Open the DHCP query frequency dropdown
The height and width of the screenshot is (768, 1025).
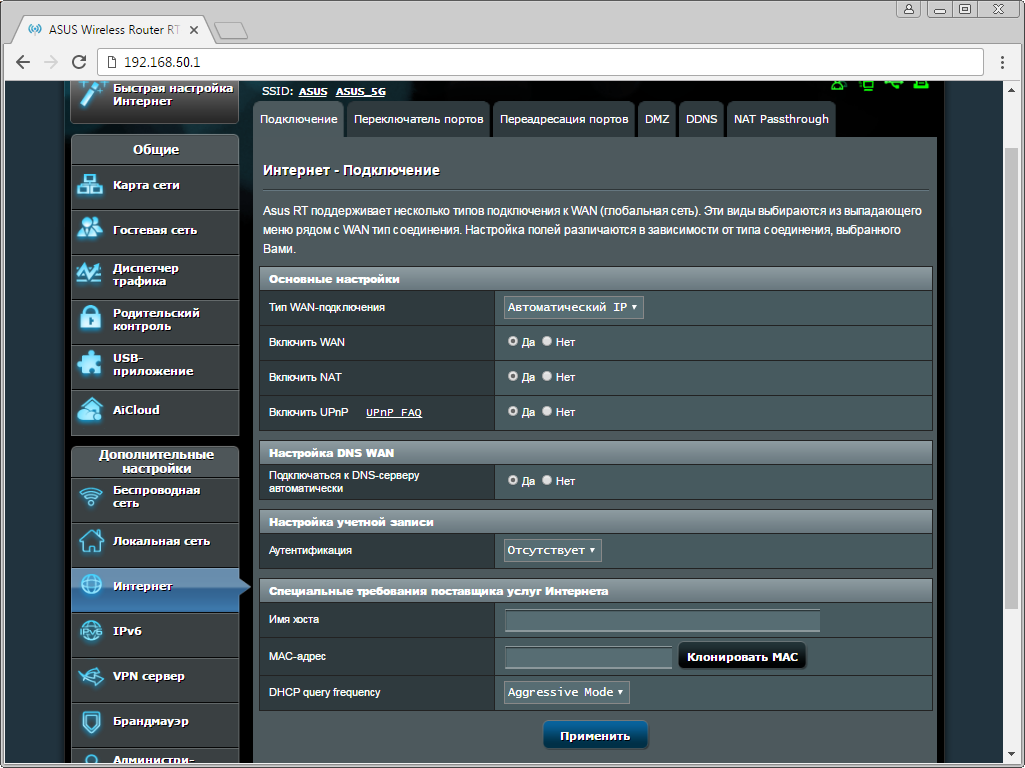[x=566, y=692]
